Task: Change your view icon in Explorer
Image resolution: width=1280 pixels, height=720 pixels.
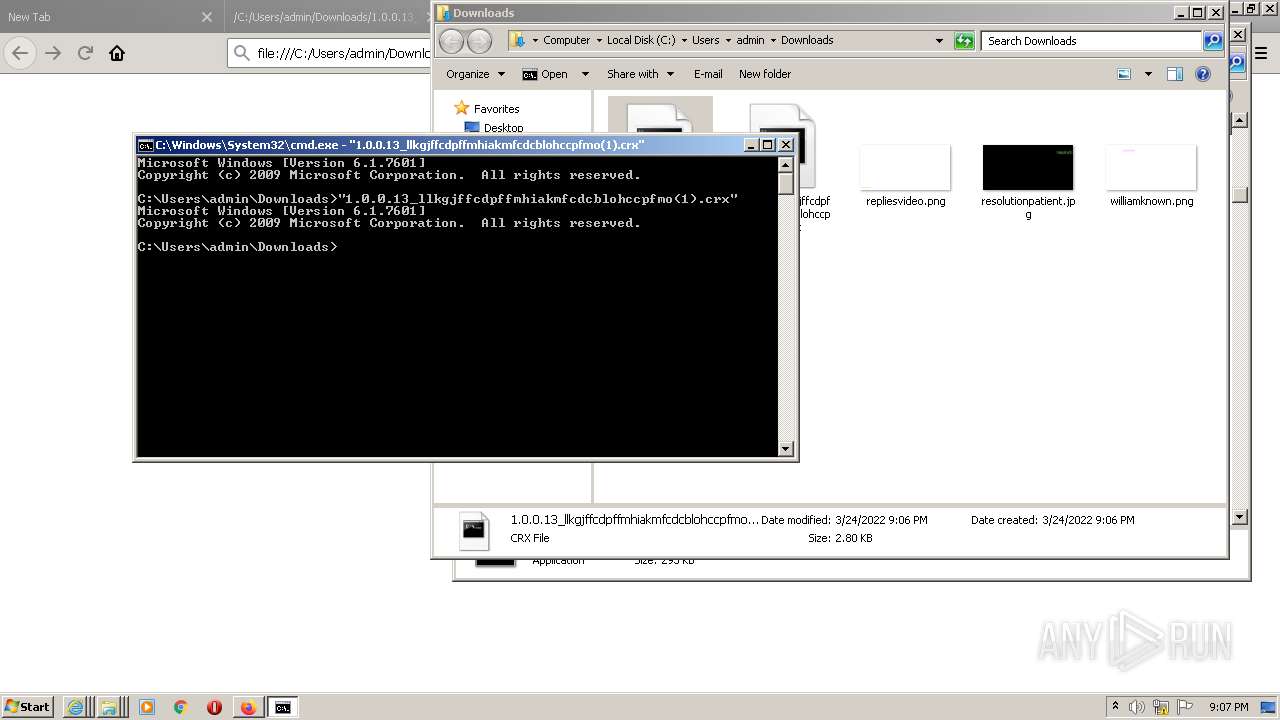Action: (x=1124, y=74)
